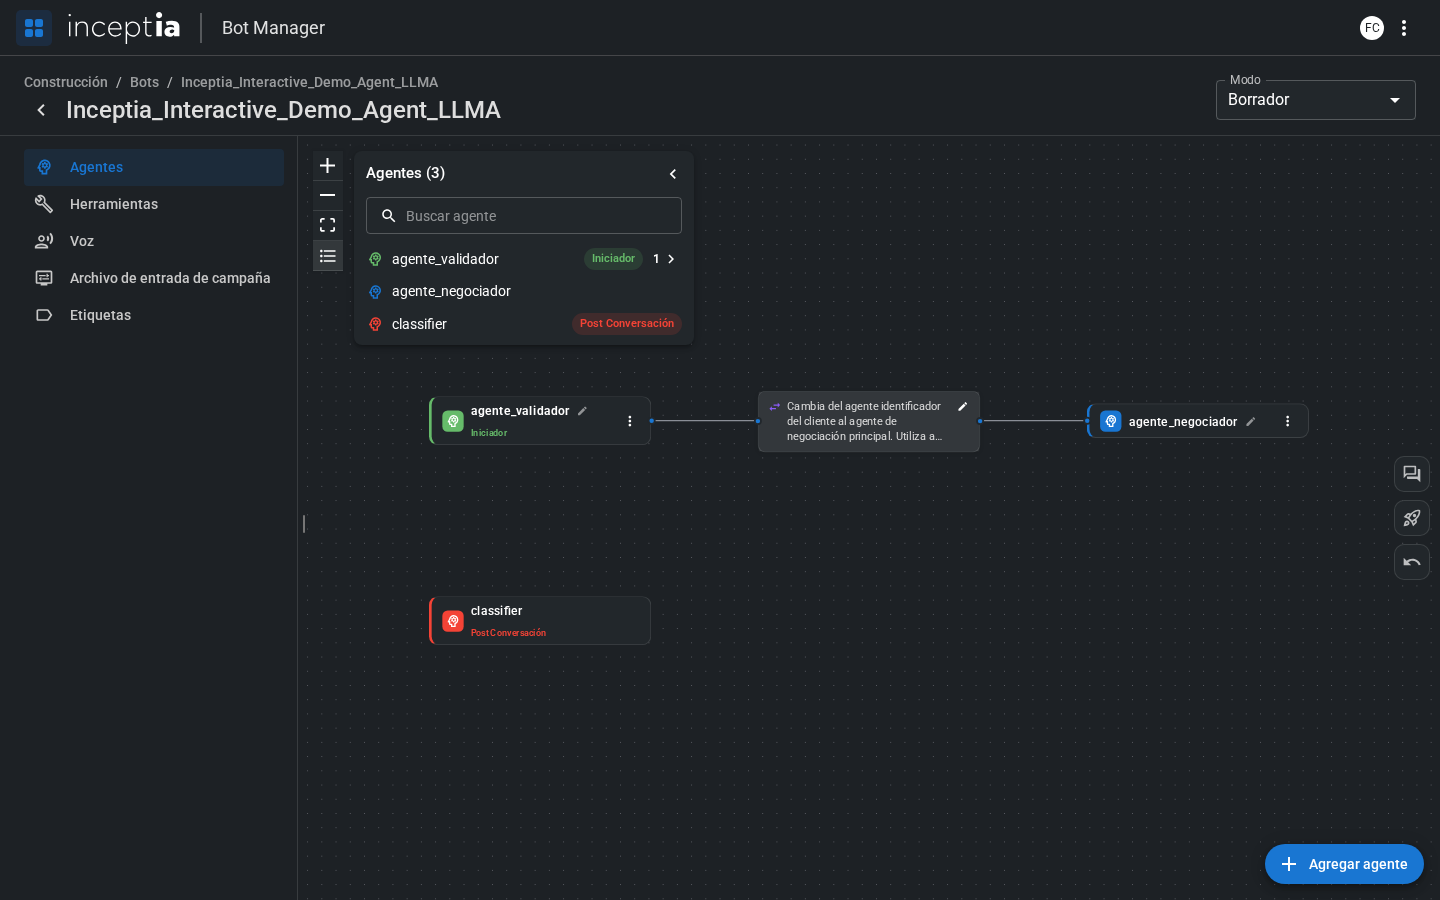Screen dimensions: 1440x900
Task: Click the Etiquetas label icon
Action: pyautogui.click(x=44, y=315)
